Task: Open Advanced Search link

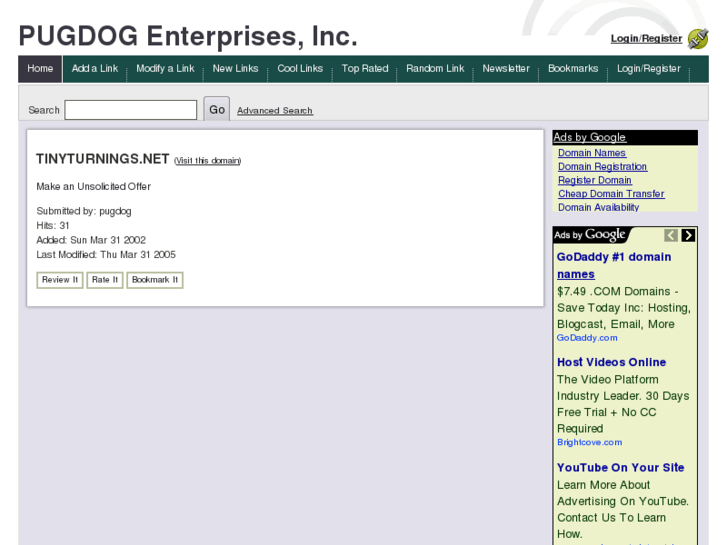Action: tap(275, 110)
